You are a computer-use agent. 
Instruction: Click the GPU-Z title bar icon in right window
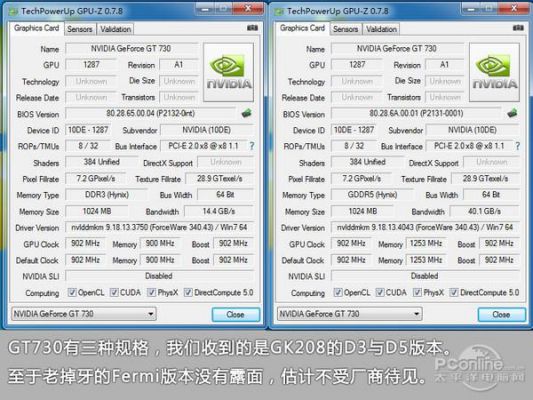[x=279, y=12]
